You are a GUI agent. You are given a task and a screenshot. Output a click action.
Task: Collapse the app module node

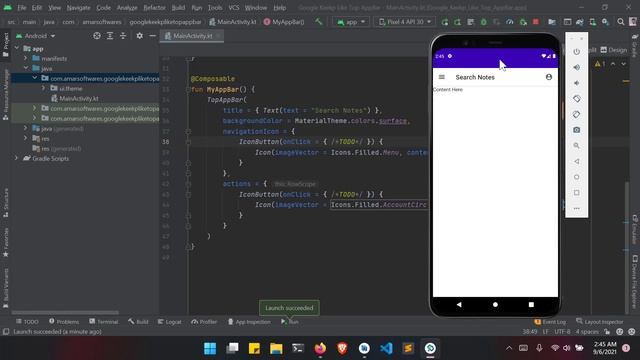[17, 49]
